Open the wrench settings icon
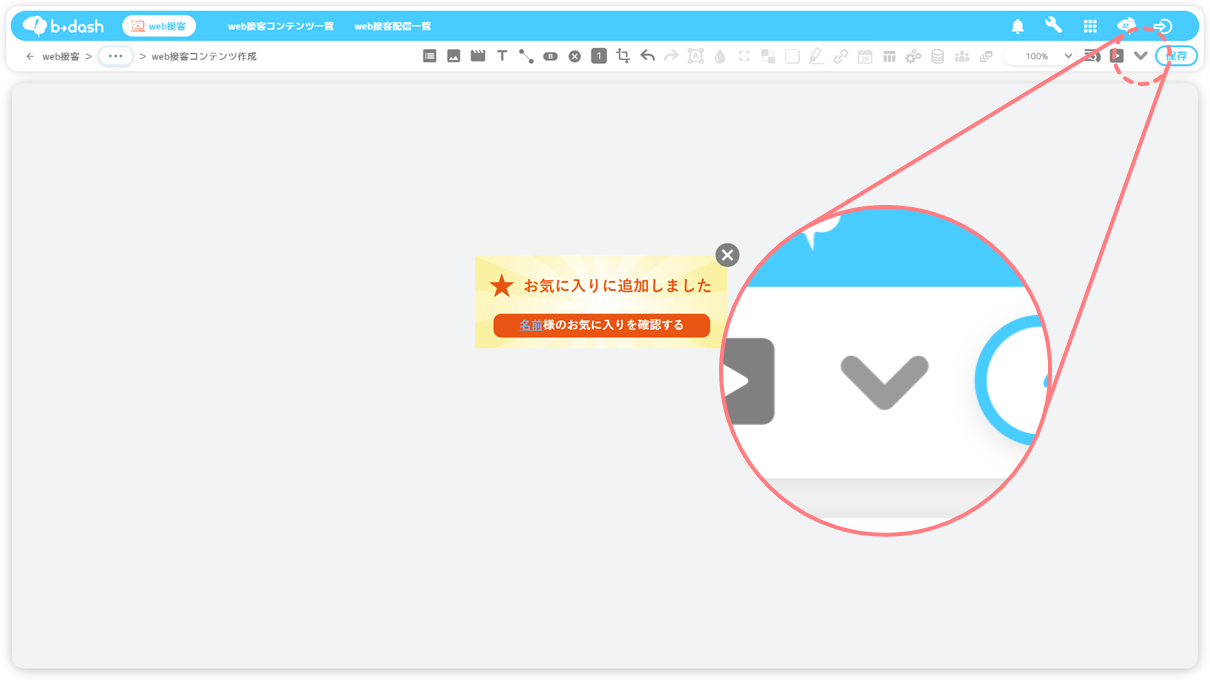The width and height of the screenshot is (1210, 680). pyautogui.click(x=1053, y=26)
